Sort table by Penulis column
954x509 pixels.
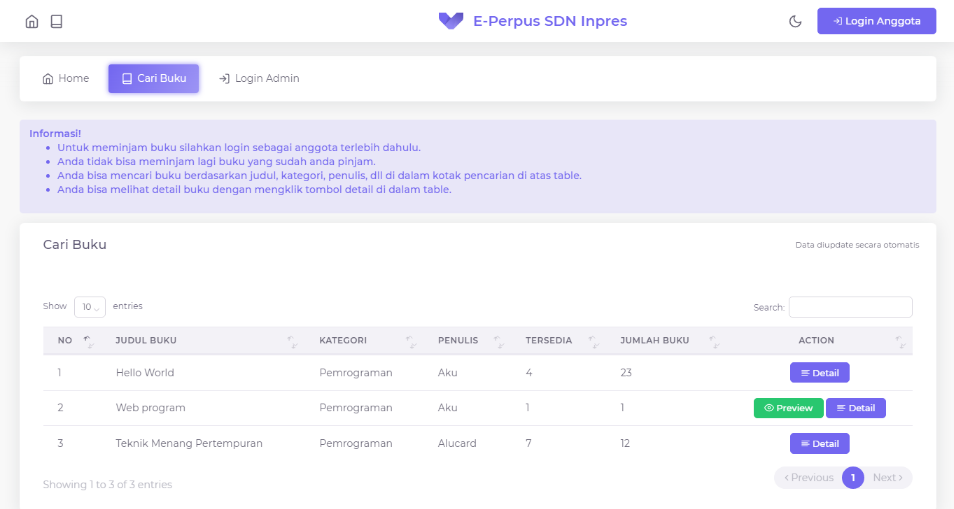[x=468, y=340]
